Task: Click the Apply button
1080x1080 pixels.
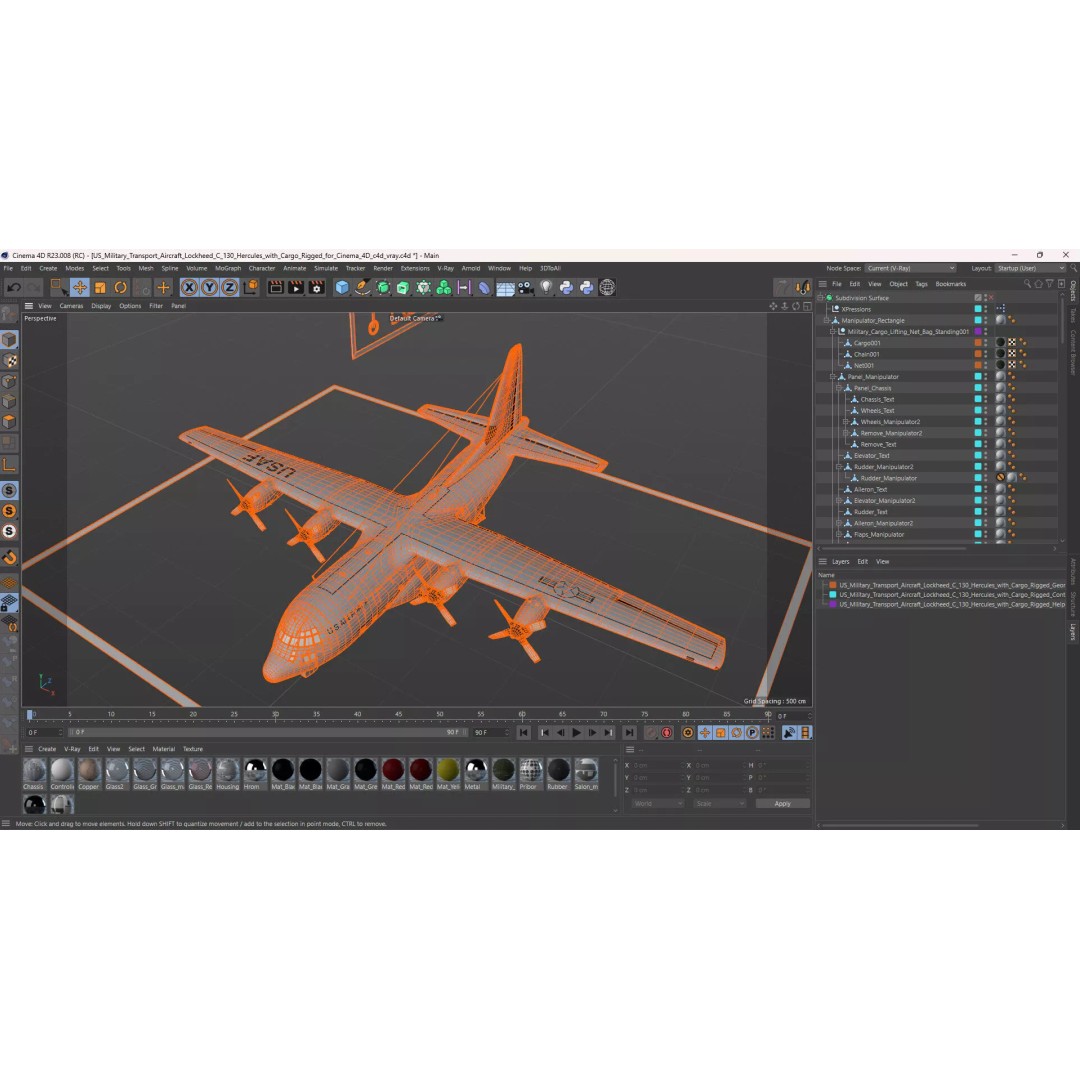Action: tap(782, 804)
